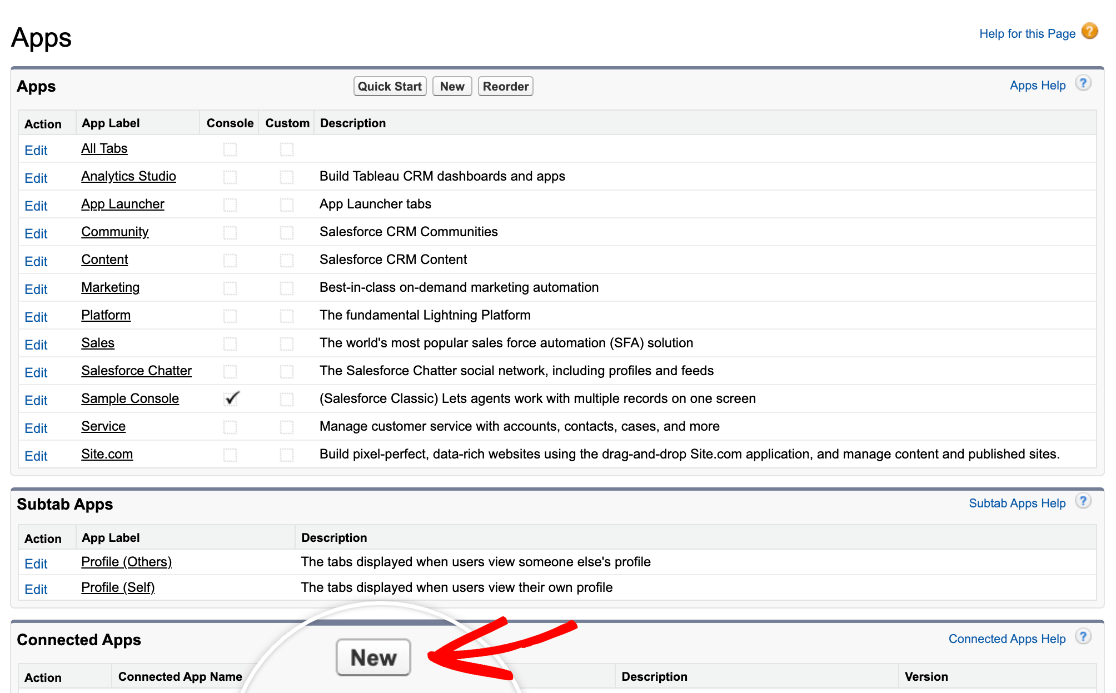This screenshot has width=1116, height=693.
Task: Edit the Analytics Studio app
Action: click(36, 178)
